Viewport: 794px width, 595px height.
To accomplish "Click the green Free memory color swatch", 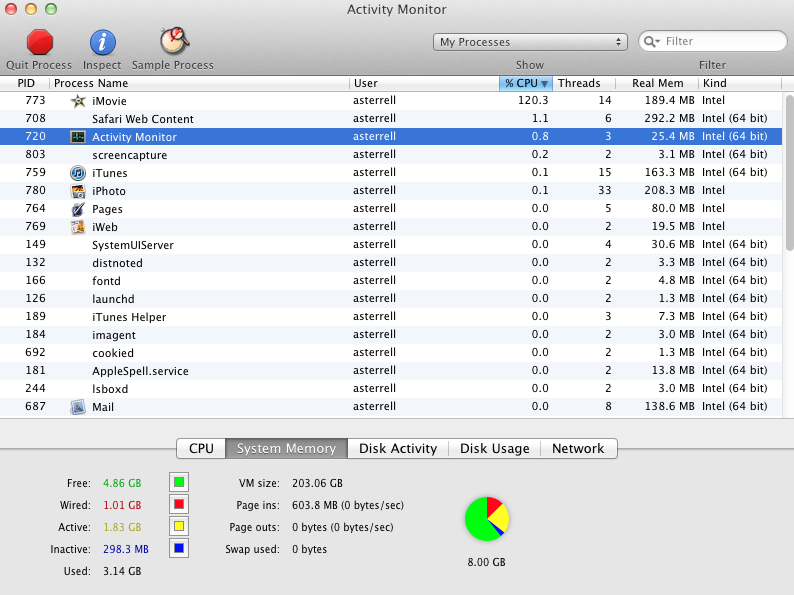I will (x=179, y=482).
